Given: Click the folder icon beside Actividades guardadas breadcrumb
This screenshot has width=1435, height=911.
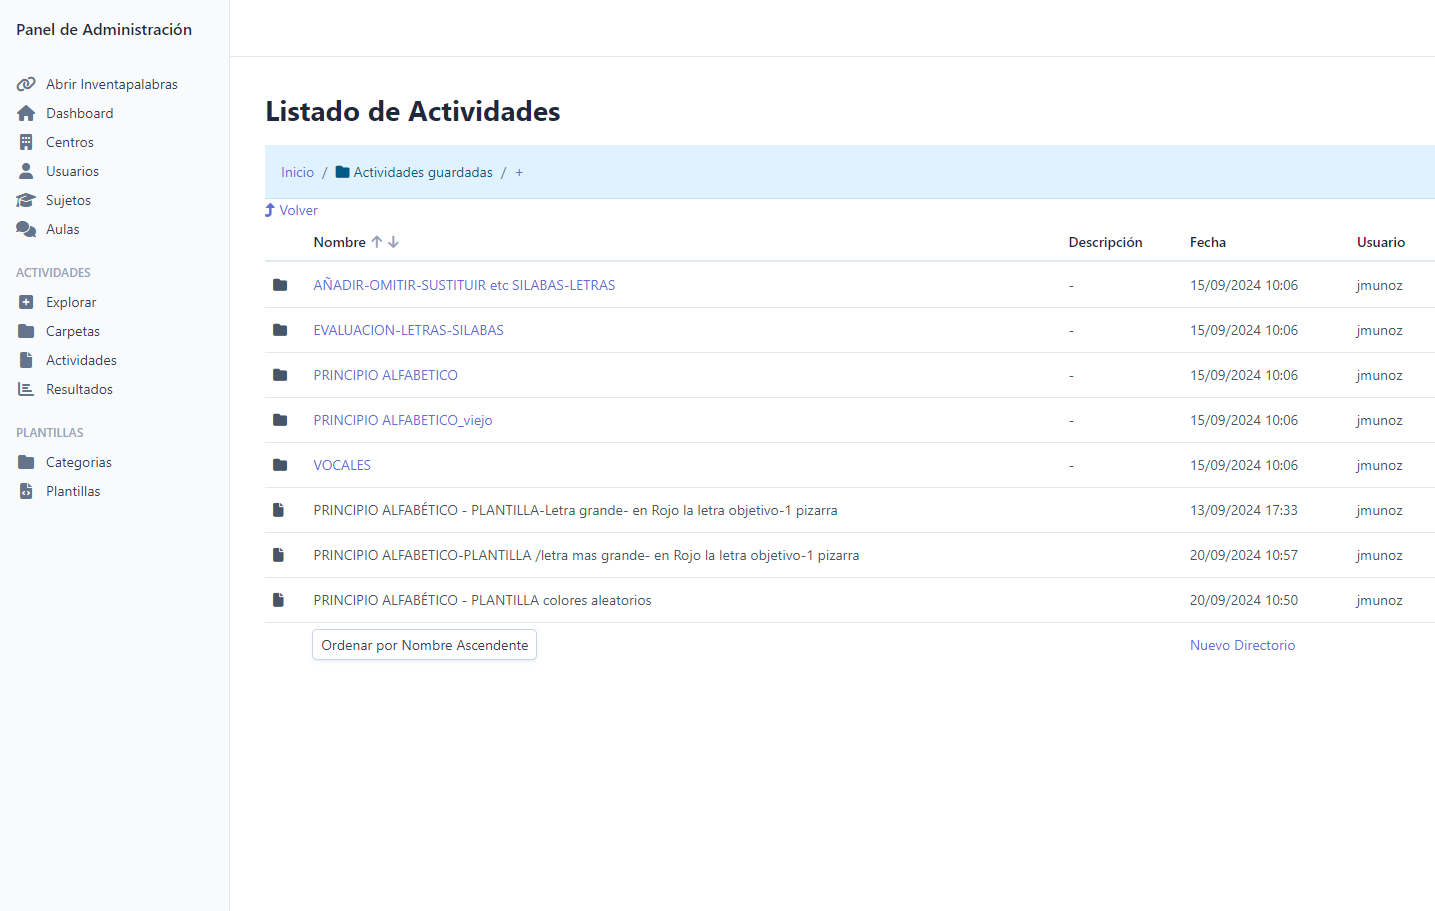Looking at the screenshot, I should pyautogui.click(x=342, y=172).
